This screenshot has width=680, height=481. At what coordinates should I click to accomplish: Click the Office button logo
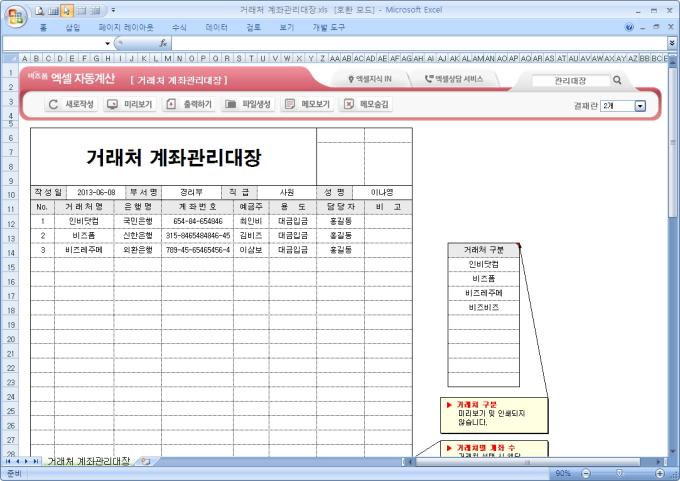[16, 17]
